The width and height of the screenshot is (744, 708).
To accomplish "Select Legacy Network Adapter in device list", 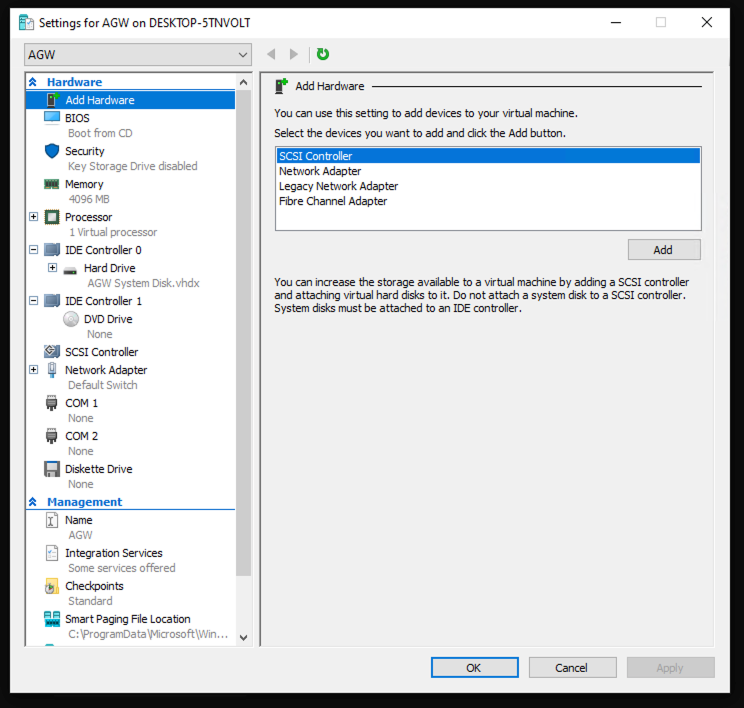I will pyautogui.click(x=338, y=186).
